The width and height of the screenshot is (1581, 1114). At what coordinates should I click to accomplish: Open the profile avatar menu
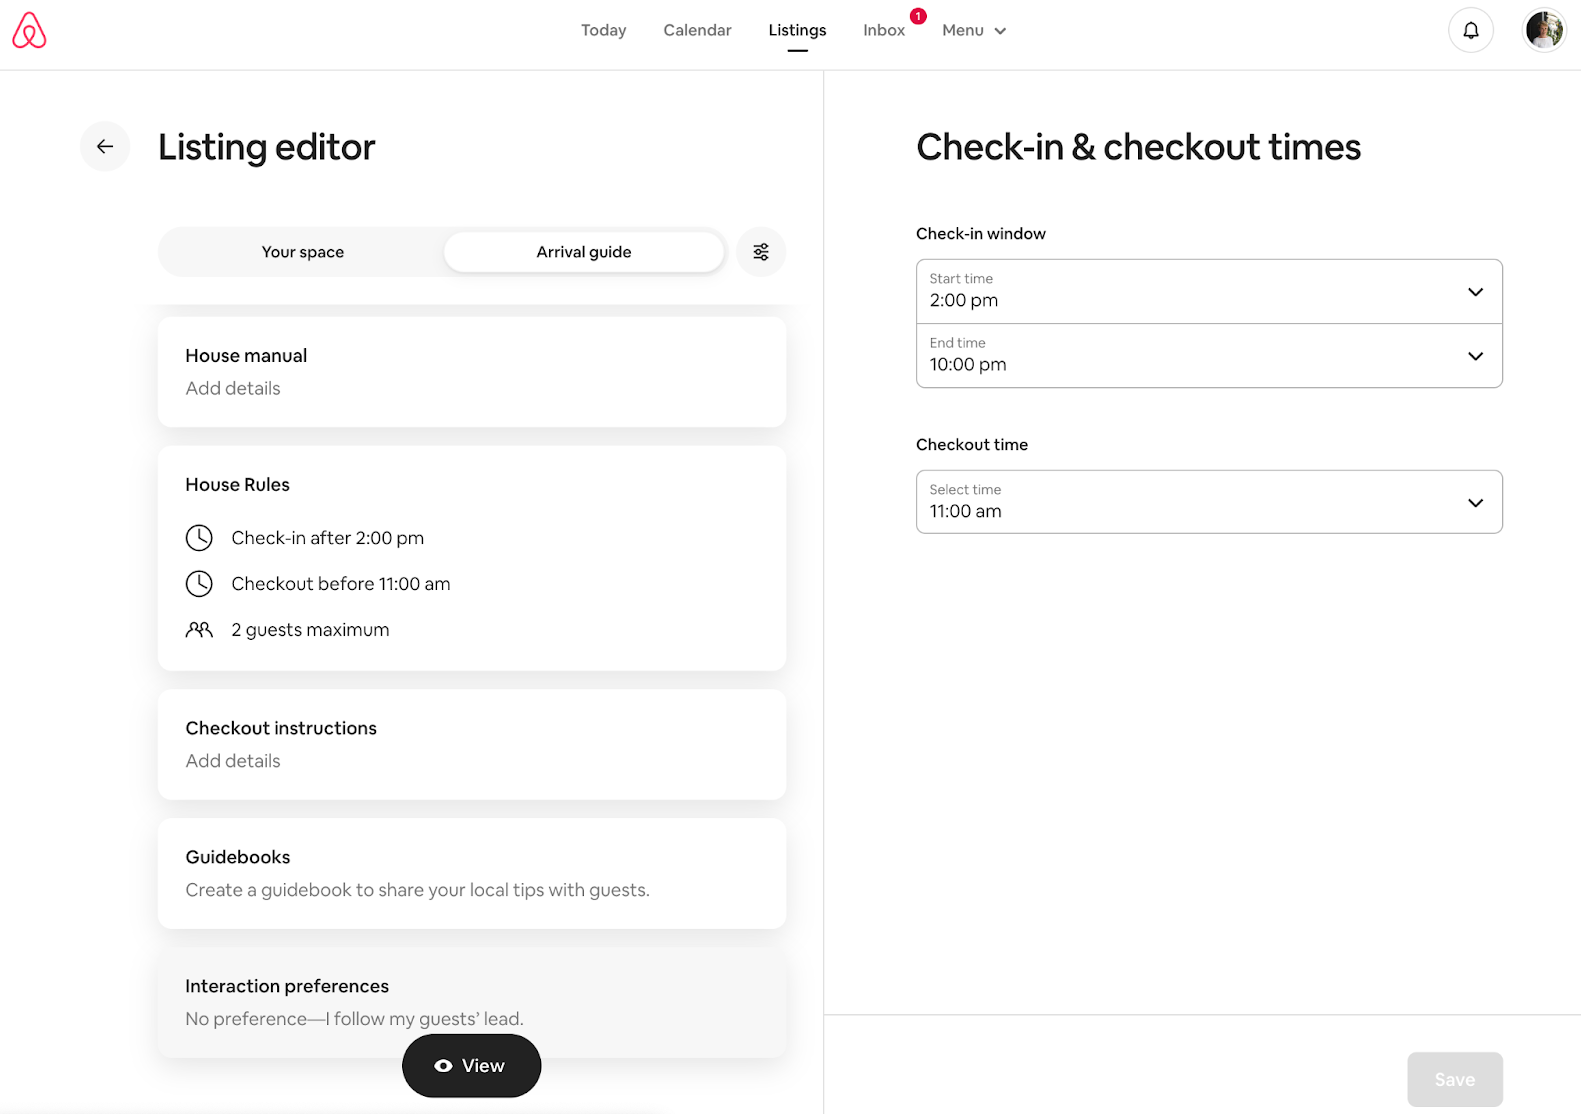point(1543,30)
